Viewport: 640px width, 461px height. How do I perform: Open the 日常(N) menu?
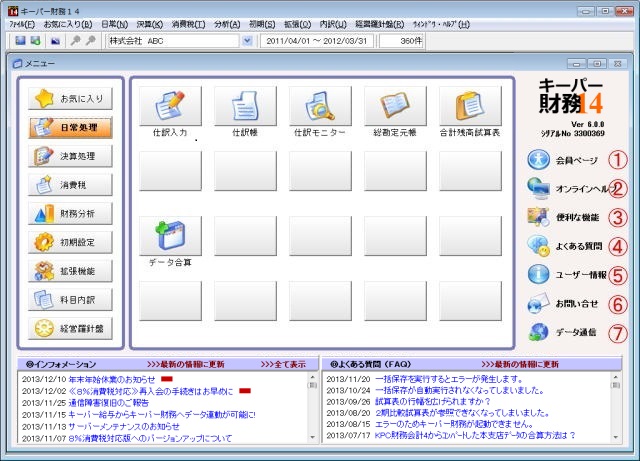coord(115,24)
